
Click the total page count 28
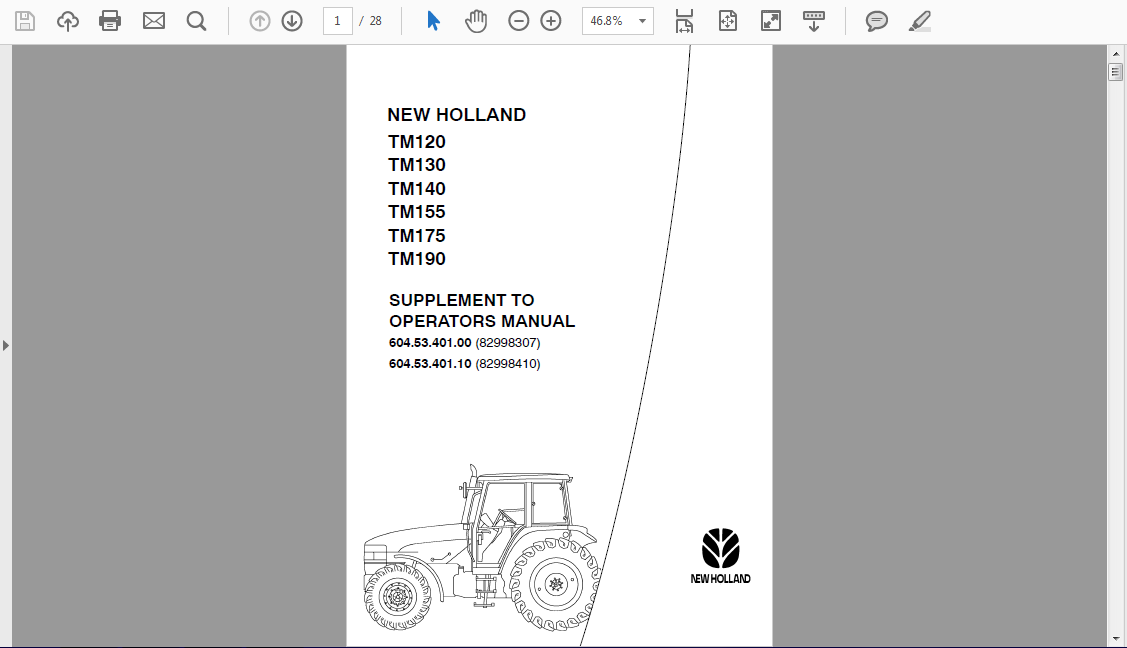coord(375,21)
